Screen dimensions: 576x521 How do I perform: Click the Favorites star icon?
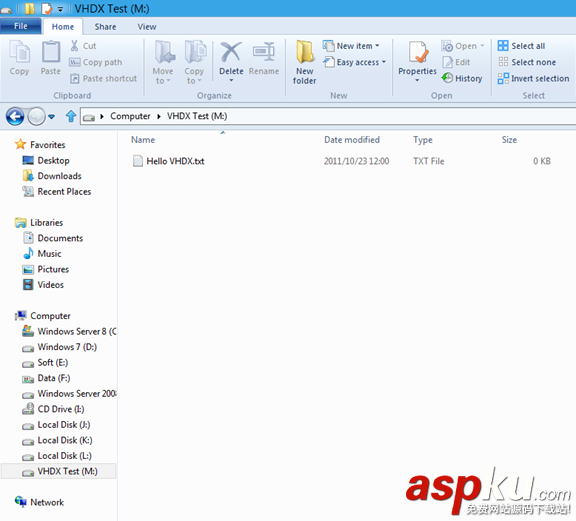click(x=20, y=144)
